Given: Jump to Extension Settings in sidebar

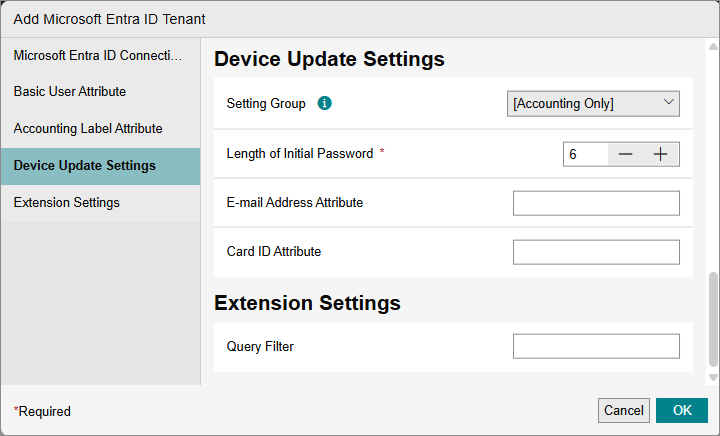Looking at the screenshot, I should pos(101,203).
